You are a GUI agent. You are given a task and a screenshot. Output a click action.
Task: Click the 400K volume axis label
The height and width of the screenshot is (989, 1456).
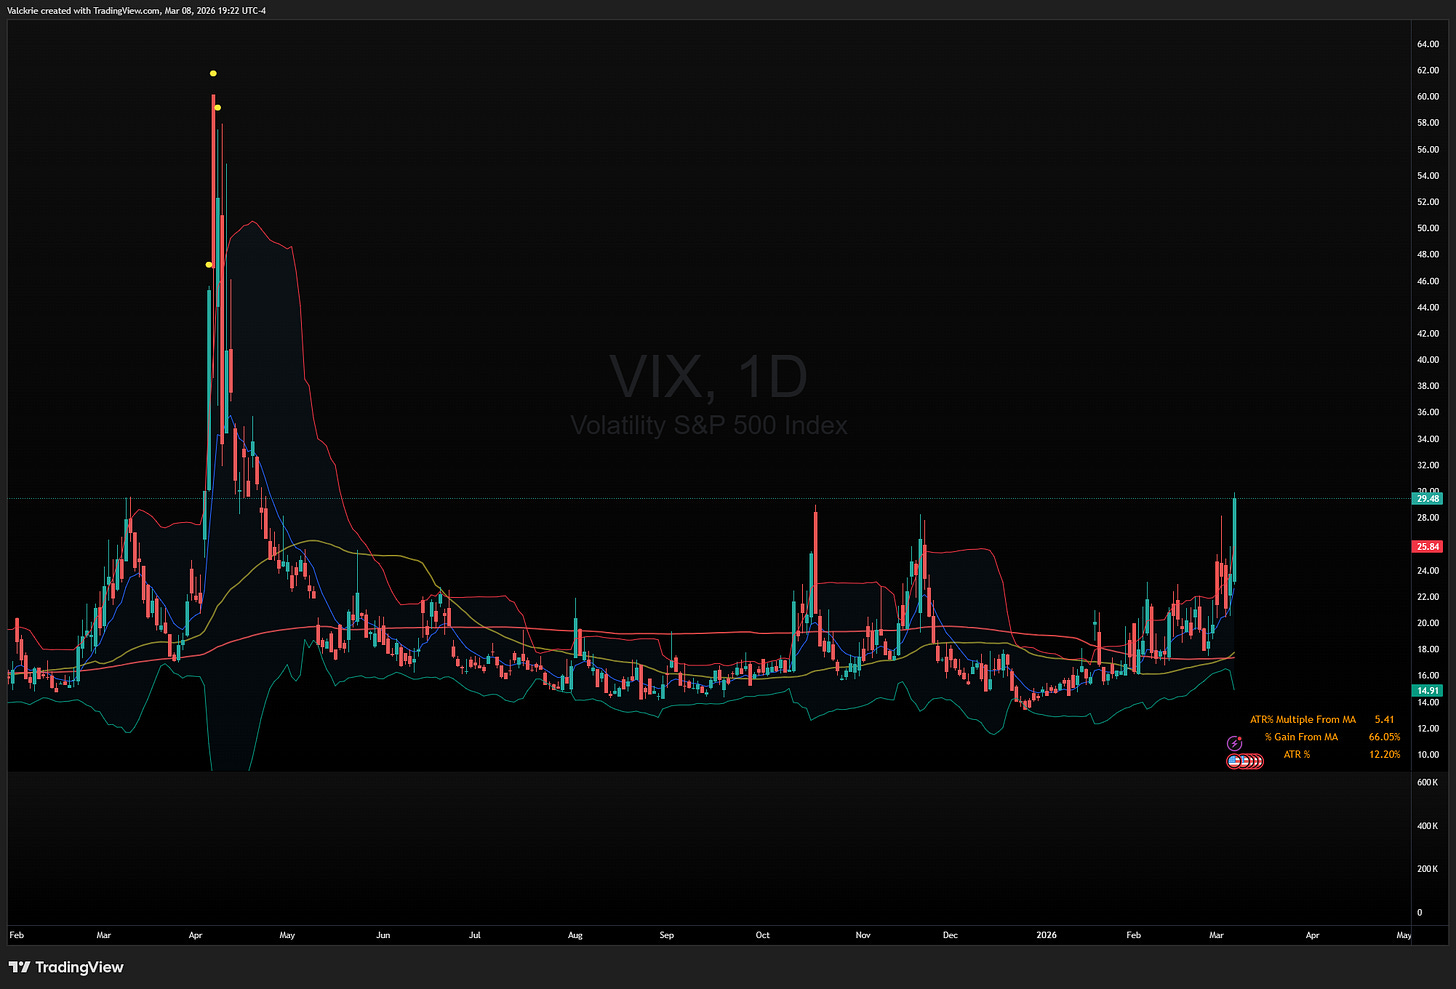click(x=1427, y=826)
